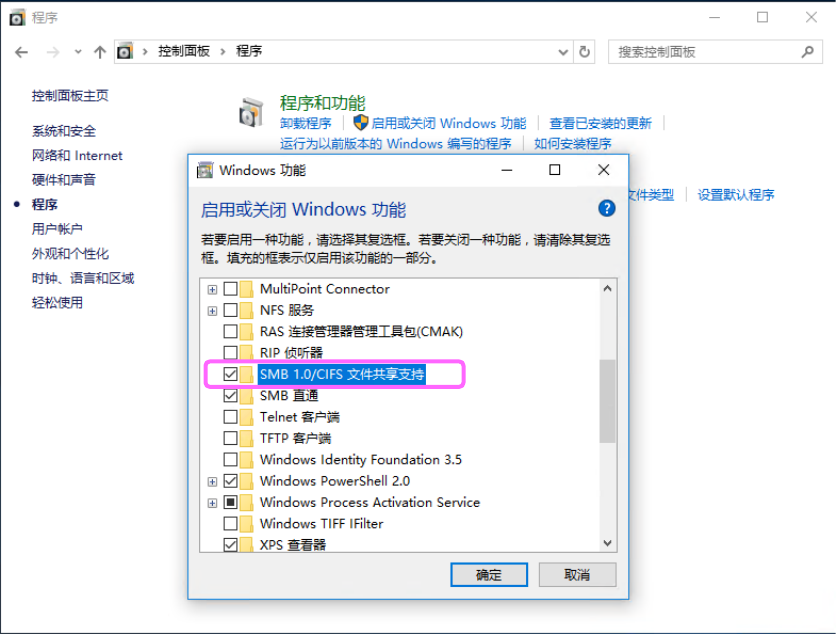836x634 pixels.
Task: Go up one level with up arrow
Action: (x=100, y=52)
